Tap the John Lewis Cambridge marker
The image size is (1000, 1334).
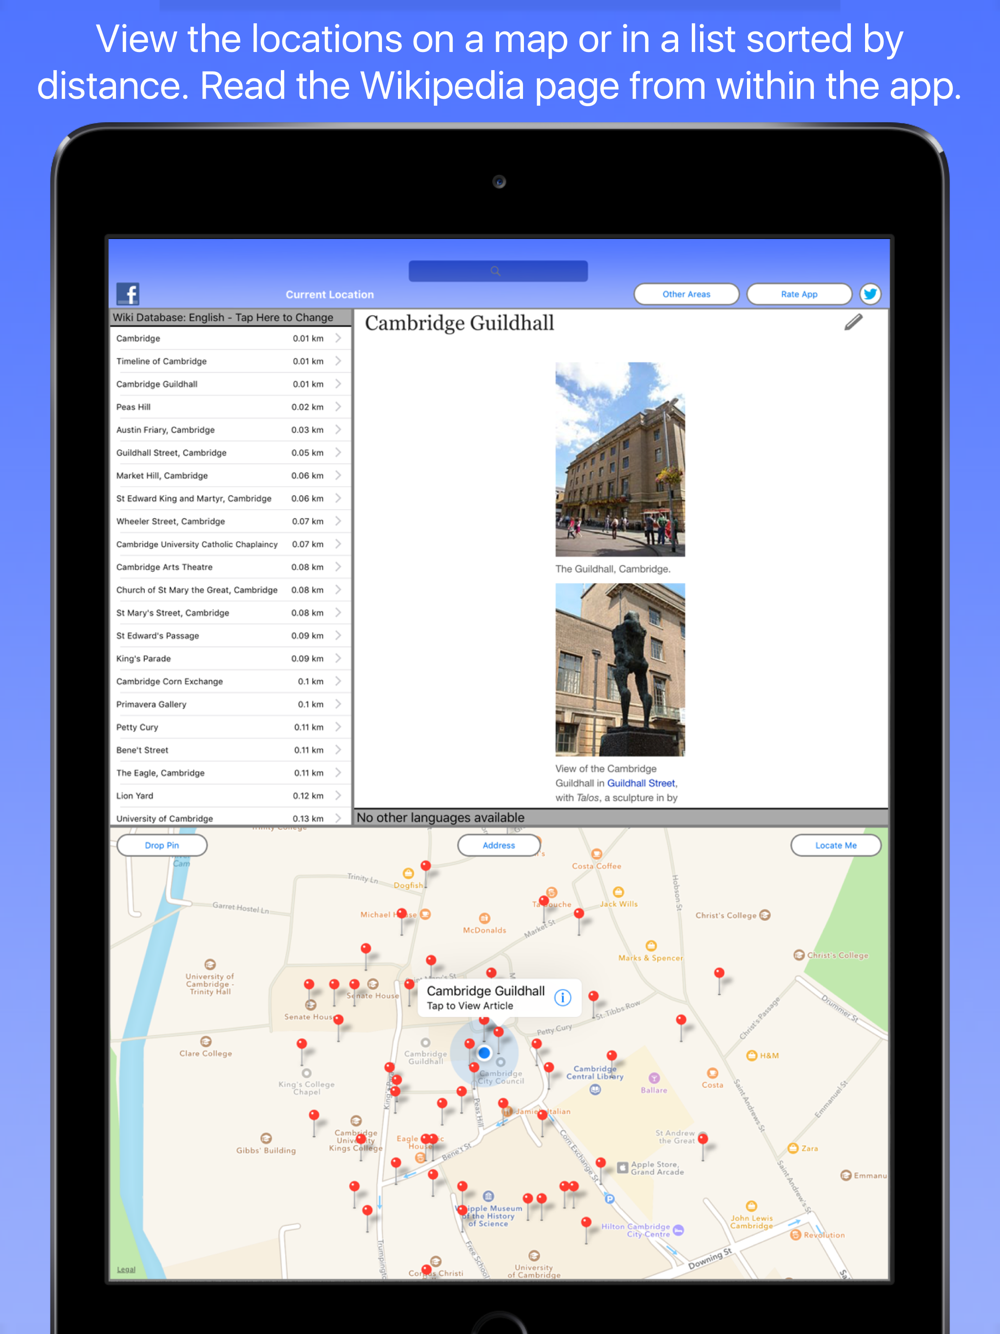[751, 1206]
